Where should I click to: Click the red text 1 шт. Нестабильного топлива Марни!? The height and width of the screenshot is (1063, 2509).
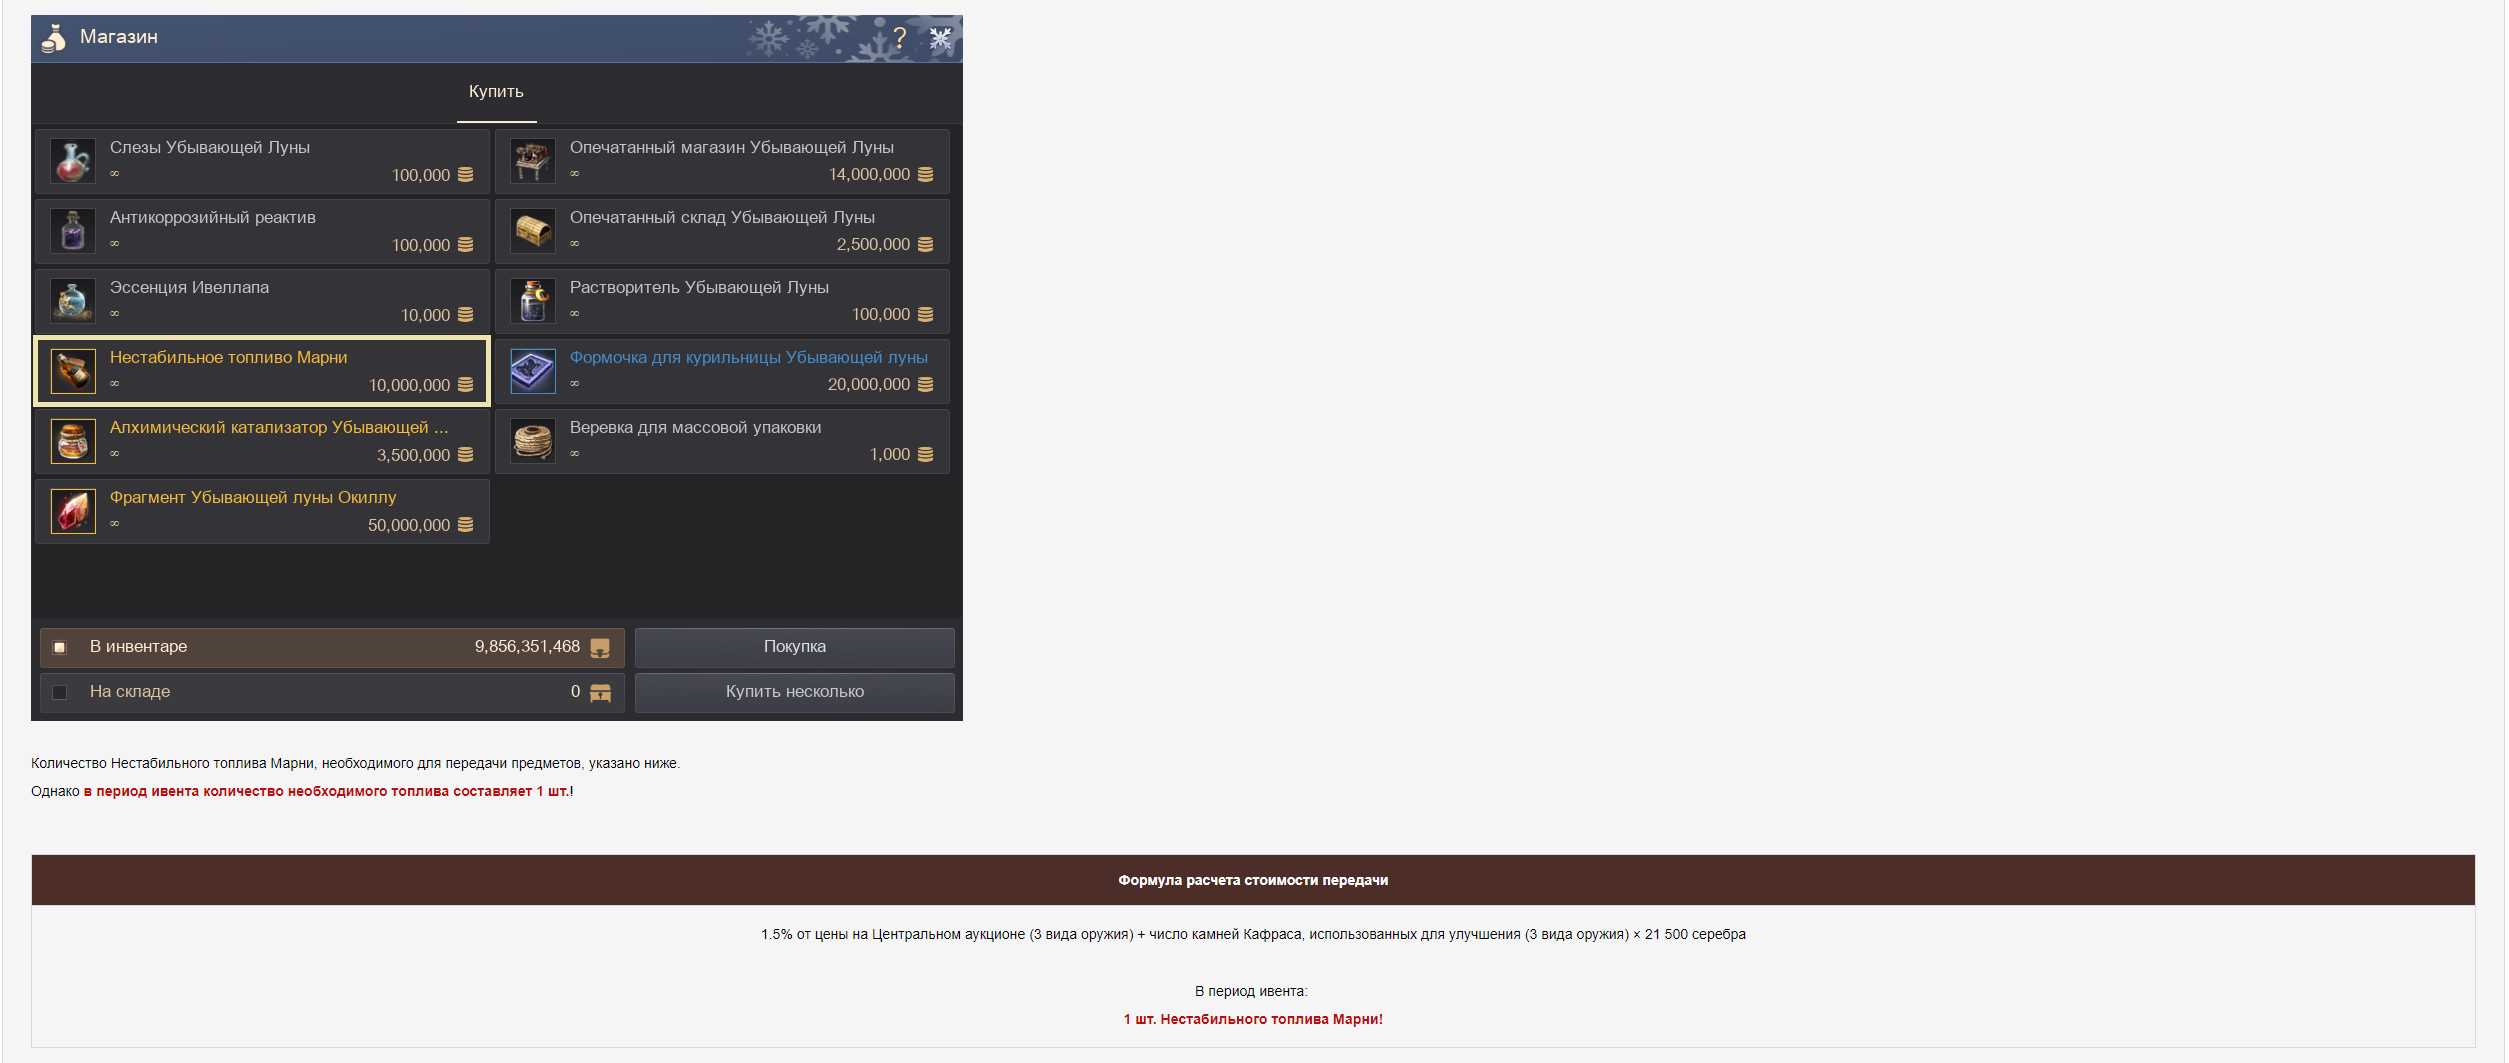[x=1253, y=1020]
